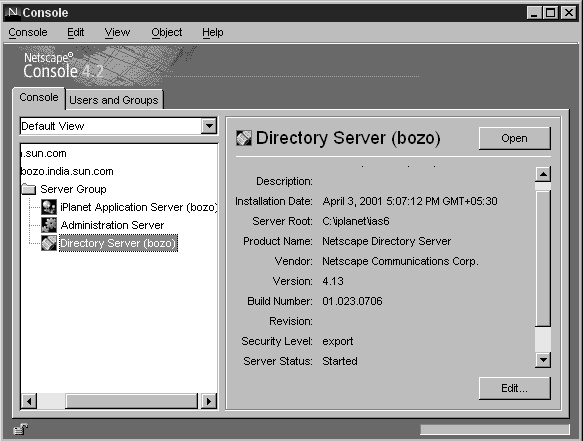The height and width of the screenshot is (441, 583).
Task: Click the Revision label
Action: pyautogui.click(x=291, y=321)
